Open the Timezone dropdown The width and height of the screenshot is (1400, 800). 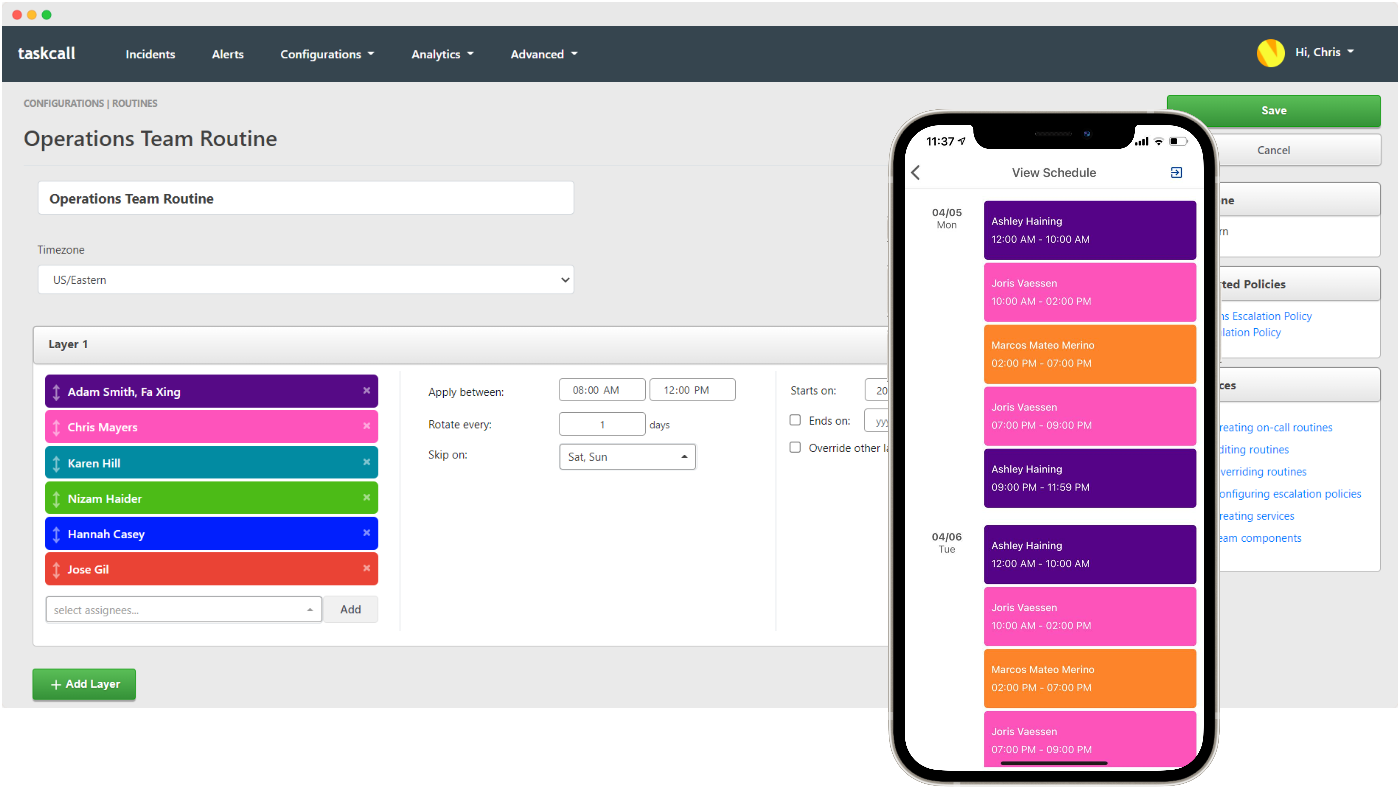coord(305,280)
